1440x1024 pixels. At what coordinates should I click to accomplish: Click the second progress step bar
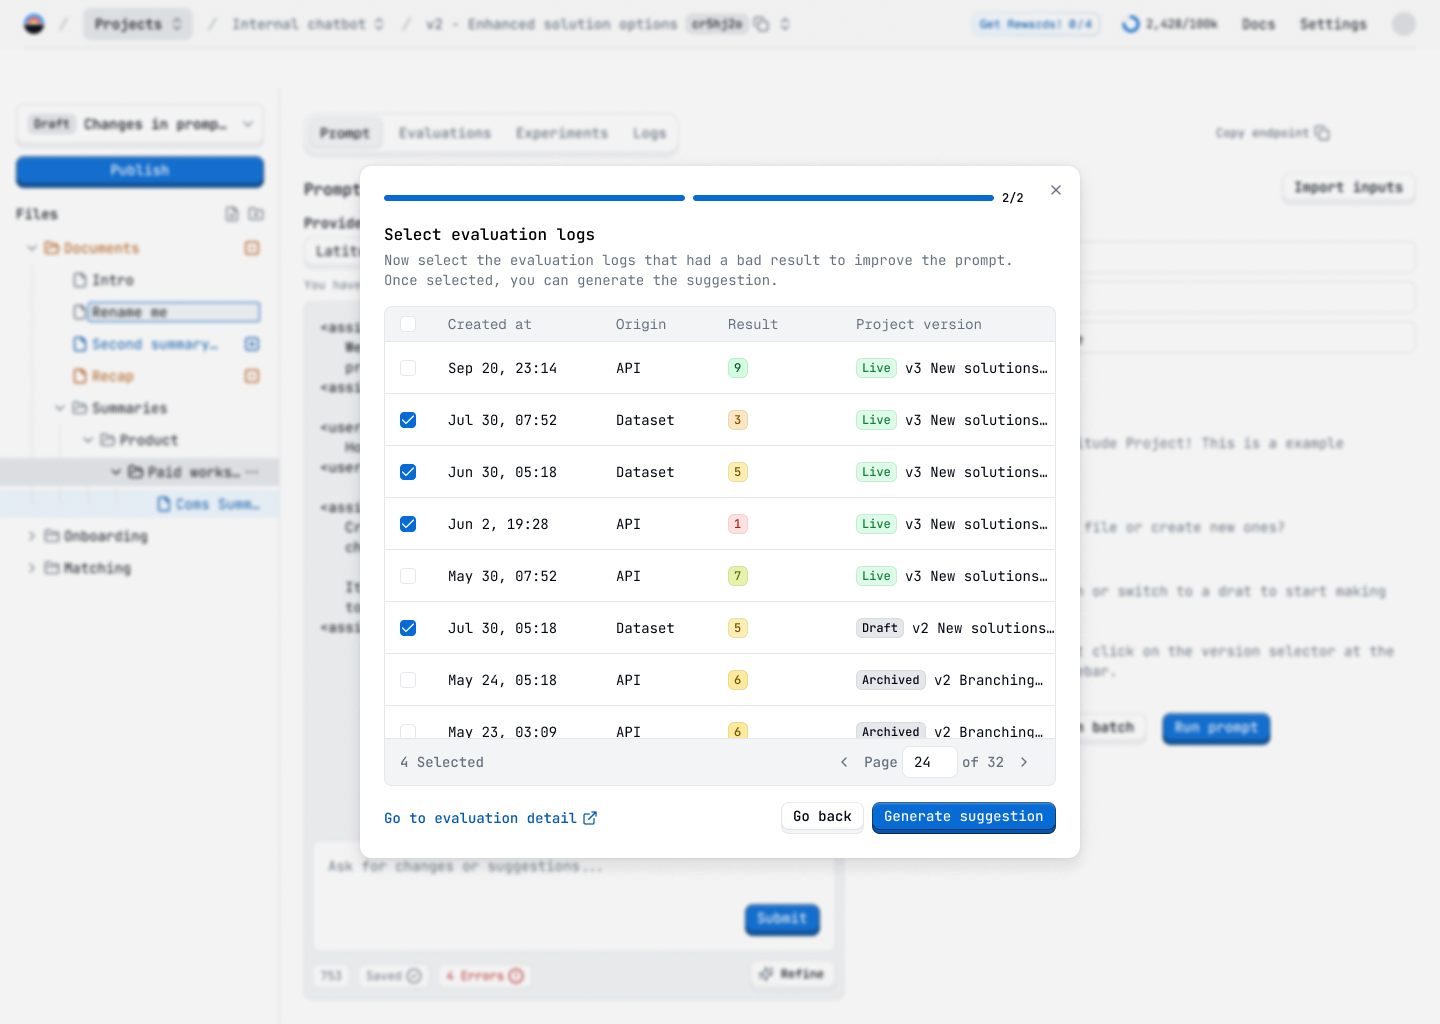(843, 198)
